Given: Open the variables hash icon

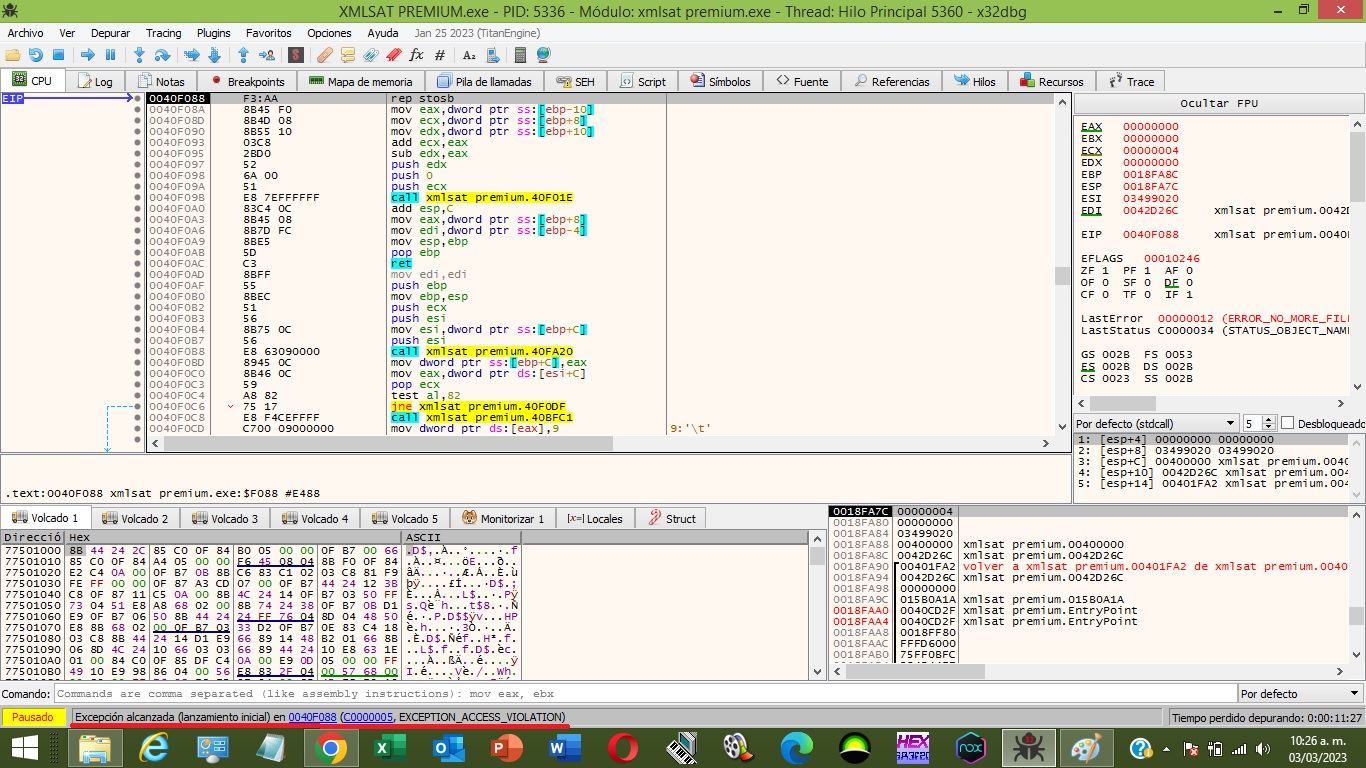Looking at the screenshot, I should click(x=440, y=55).
